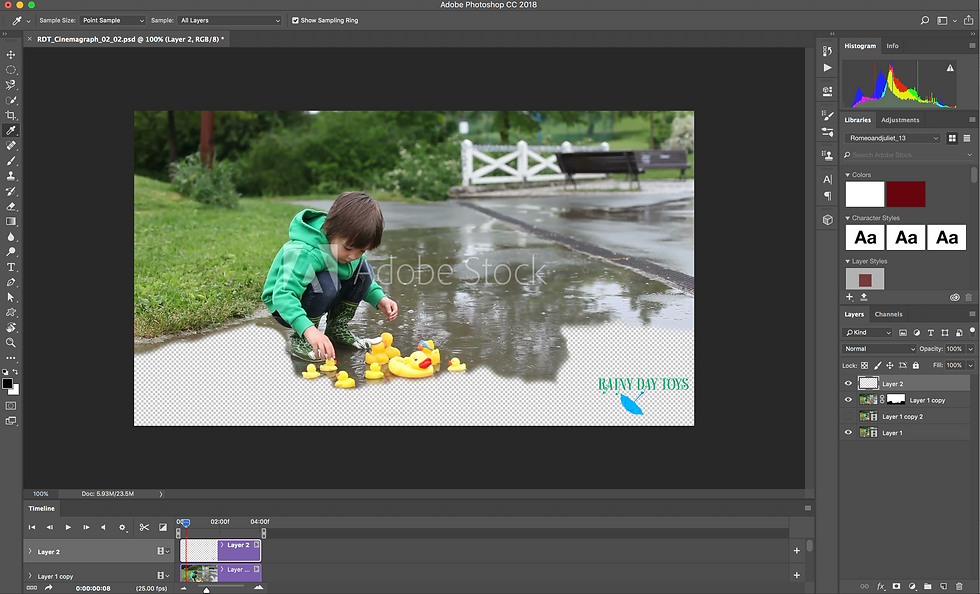This screenshot has width=980, height=594.
Task: Hide Layer 1 copy visibility eye
Action: pyautogui.click(x=848, y=400)
